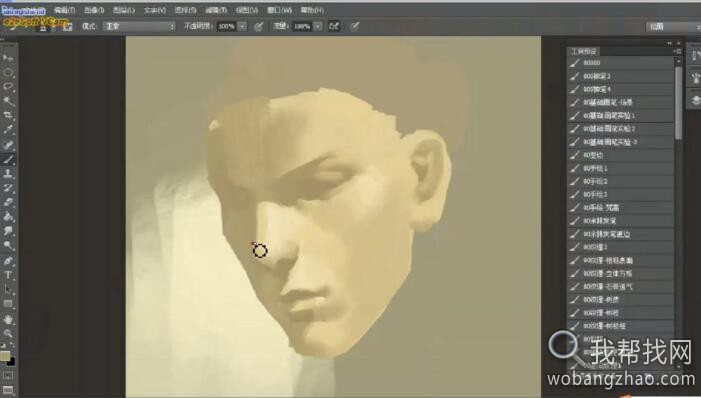The height and width of the screenshot is (398, 701).
Task: Open the 窗口(W) menu
Action: 279,10
